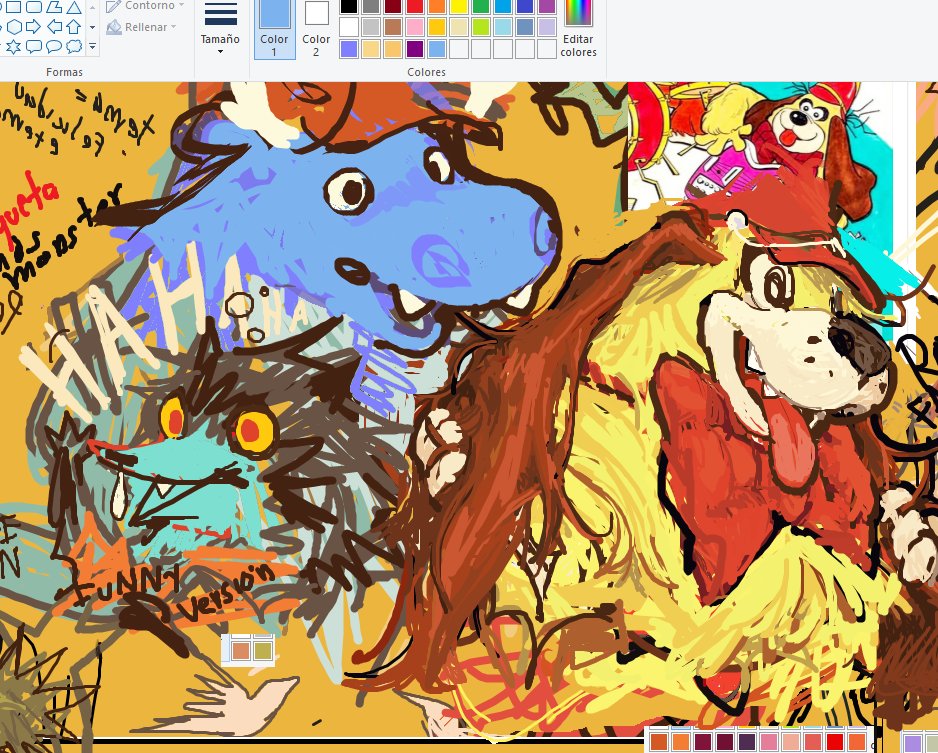Viewport: 938px width, 753px height.
Task: Select the light turquoise swatch
Action: pos(503,27)
